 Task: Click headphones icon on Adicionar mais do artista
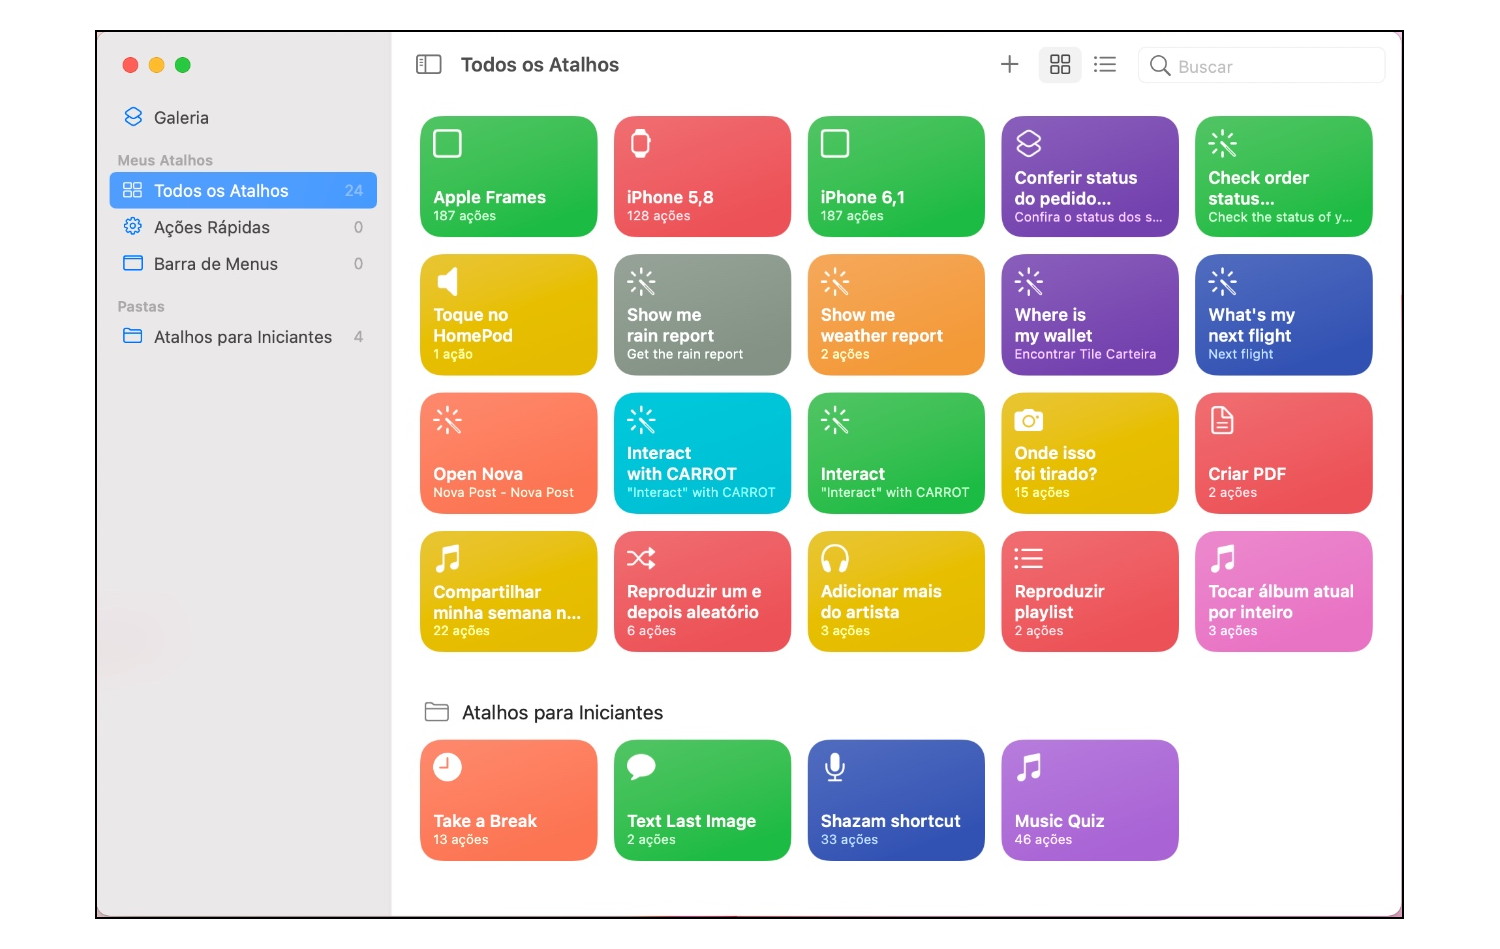click(x=835, y=558)
